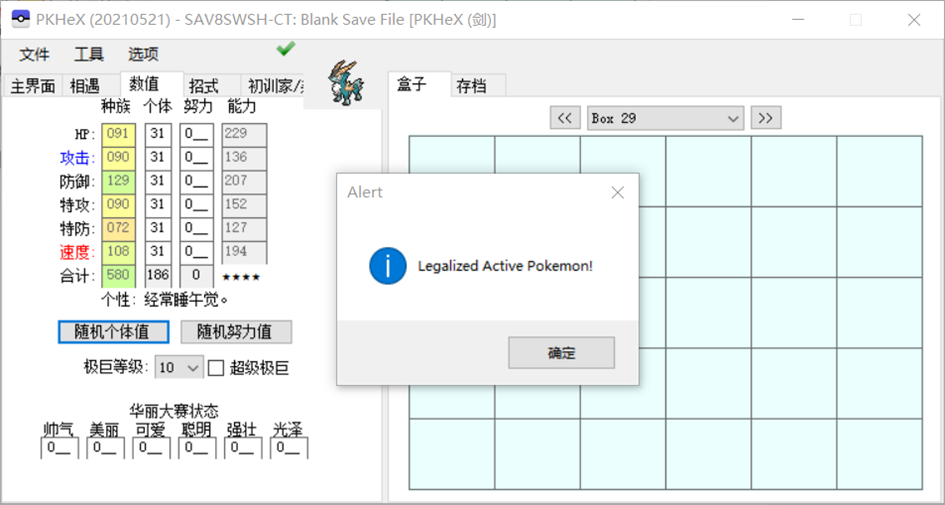This screenshot has width=945, height=505.
Task: Click the 聪明 contest stat field
Action: click(x=196, y=448)
